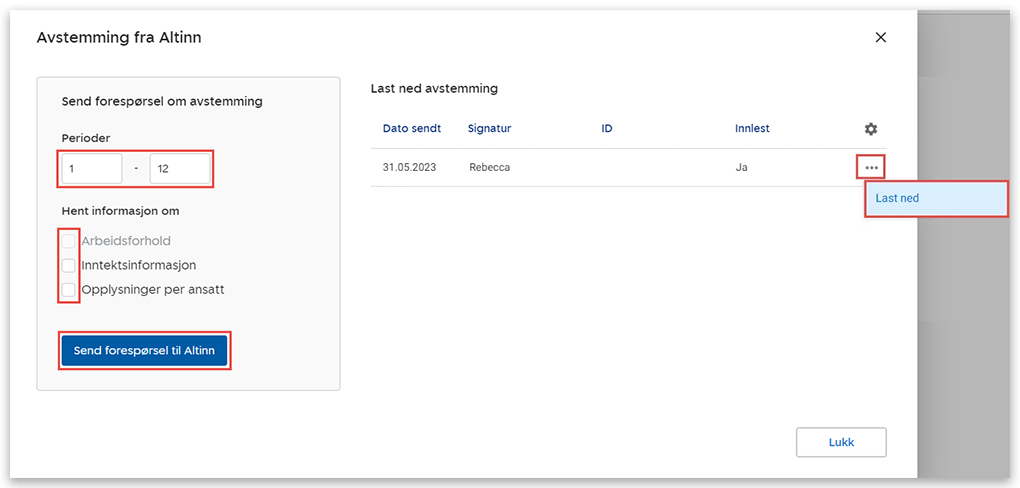
Task: Click the Lukk button
Action: (841, 442)
